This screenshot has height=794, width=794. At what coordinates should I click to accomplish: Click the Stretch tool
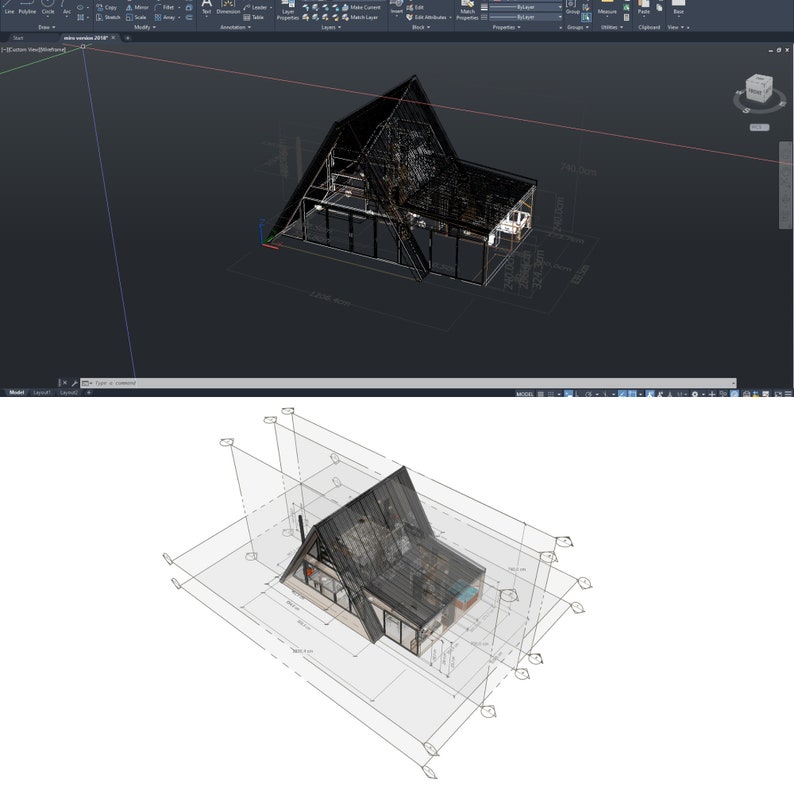108,17
